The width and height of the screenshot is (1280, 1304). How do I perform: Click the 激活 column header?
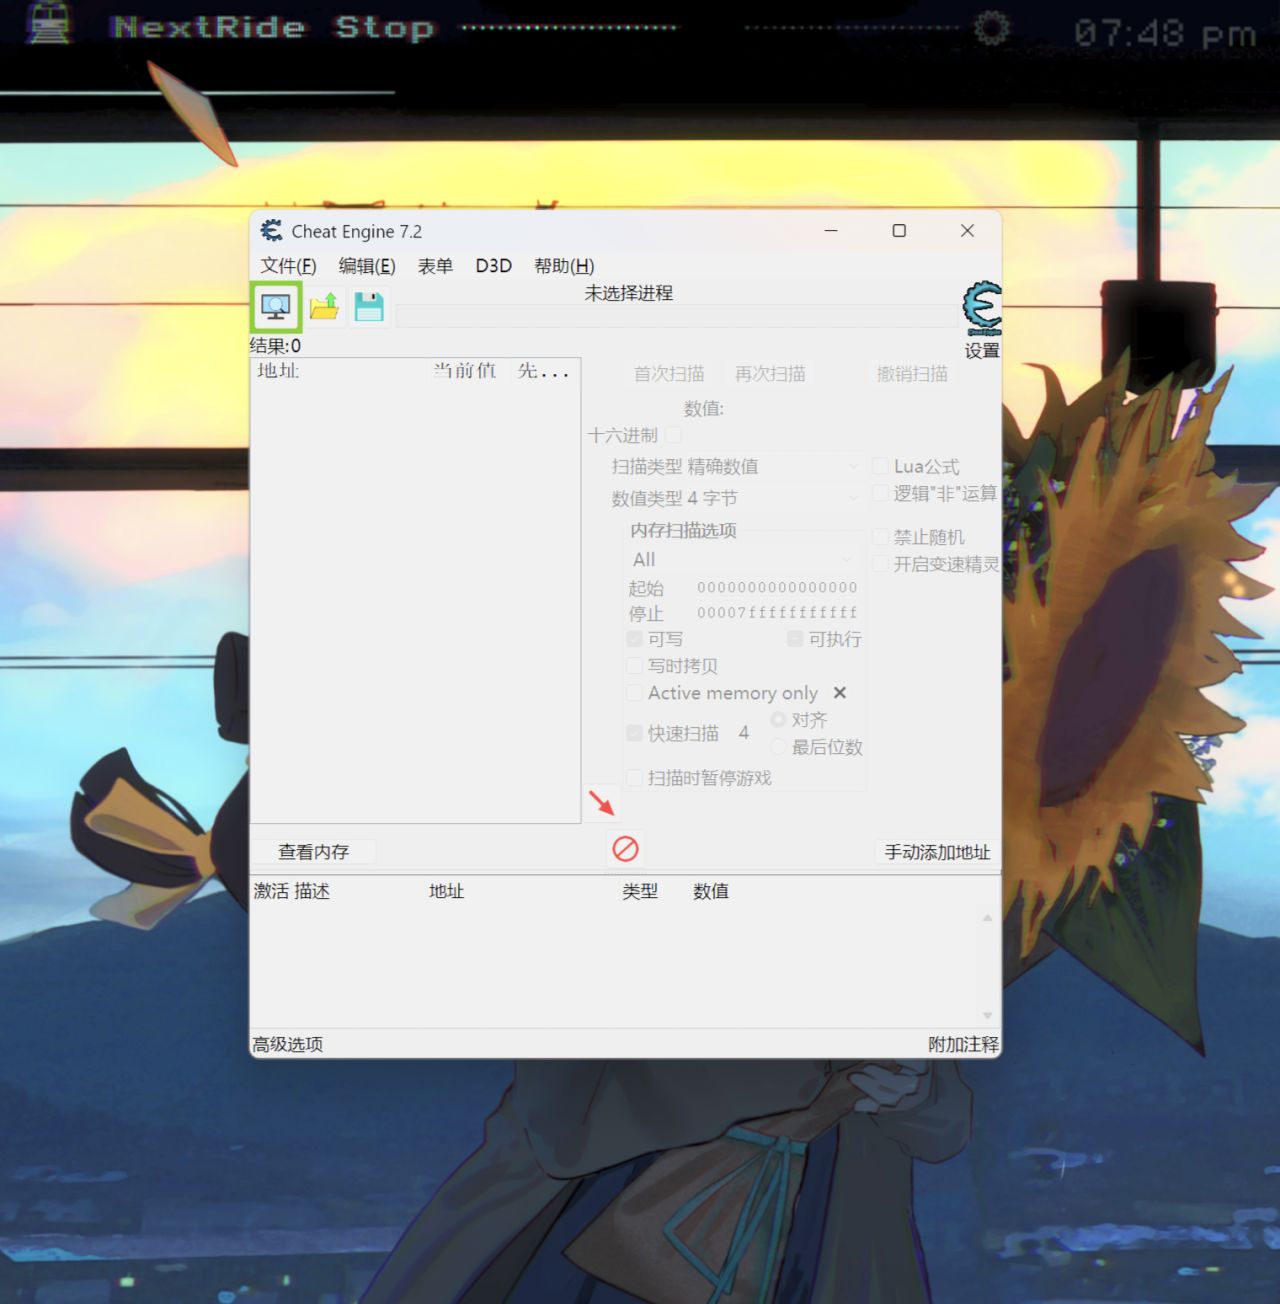(x=271, y=891)
